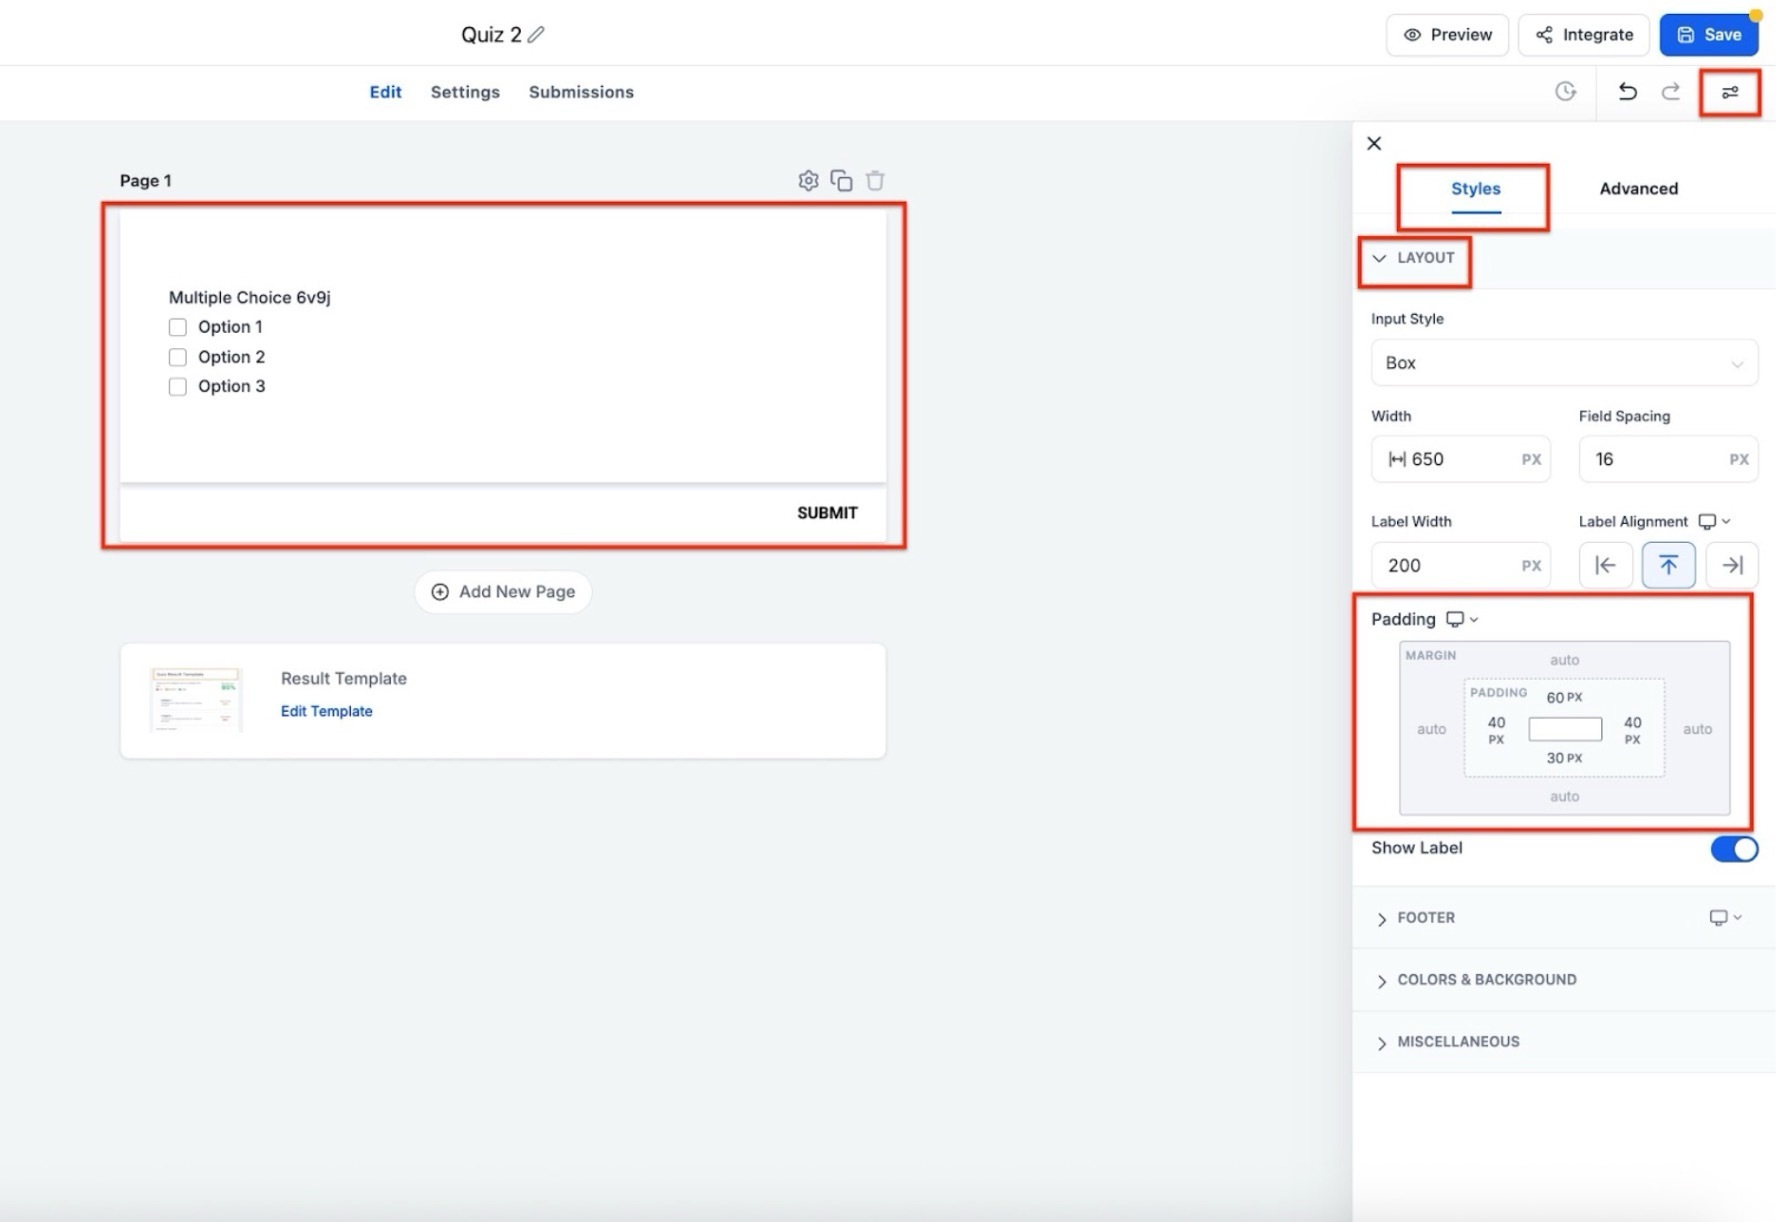Viewport: 1778px width, 1222px height.
Task: Click the redo icon
Action: pos(1671,92)
